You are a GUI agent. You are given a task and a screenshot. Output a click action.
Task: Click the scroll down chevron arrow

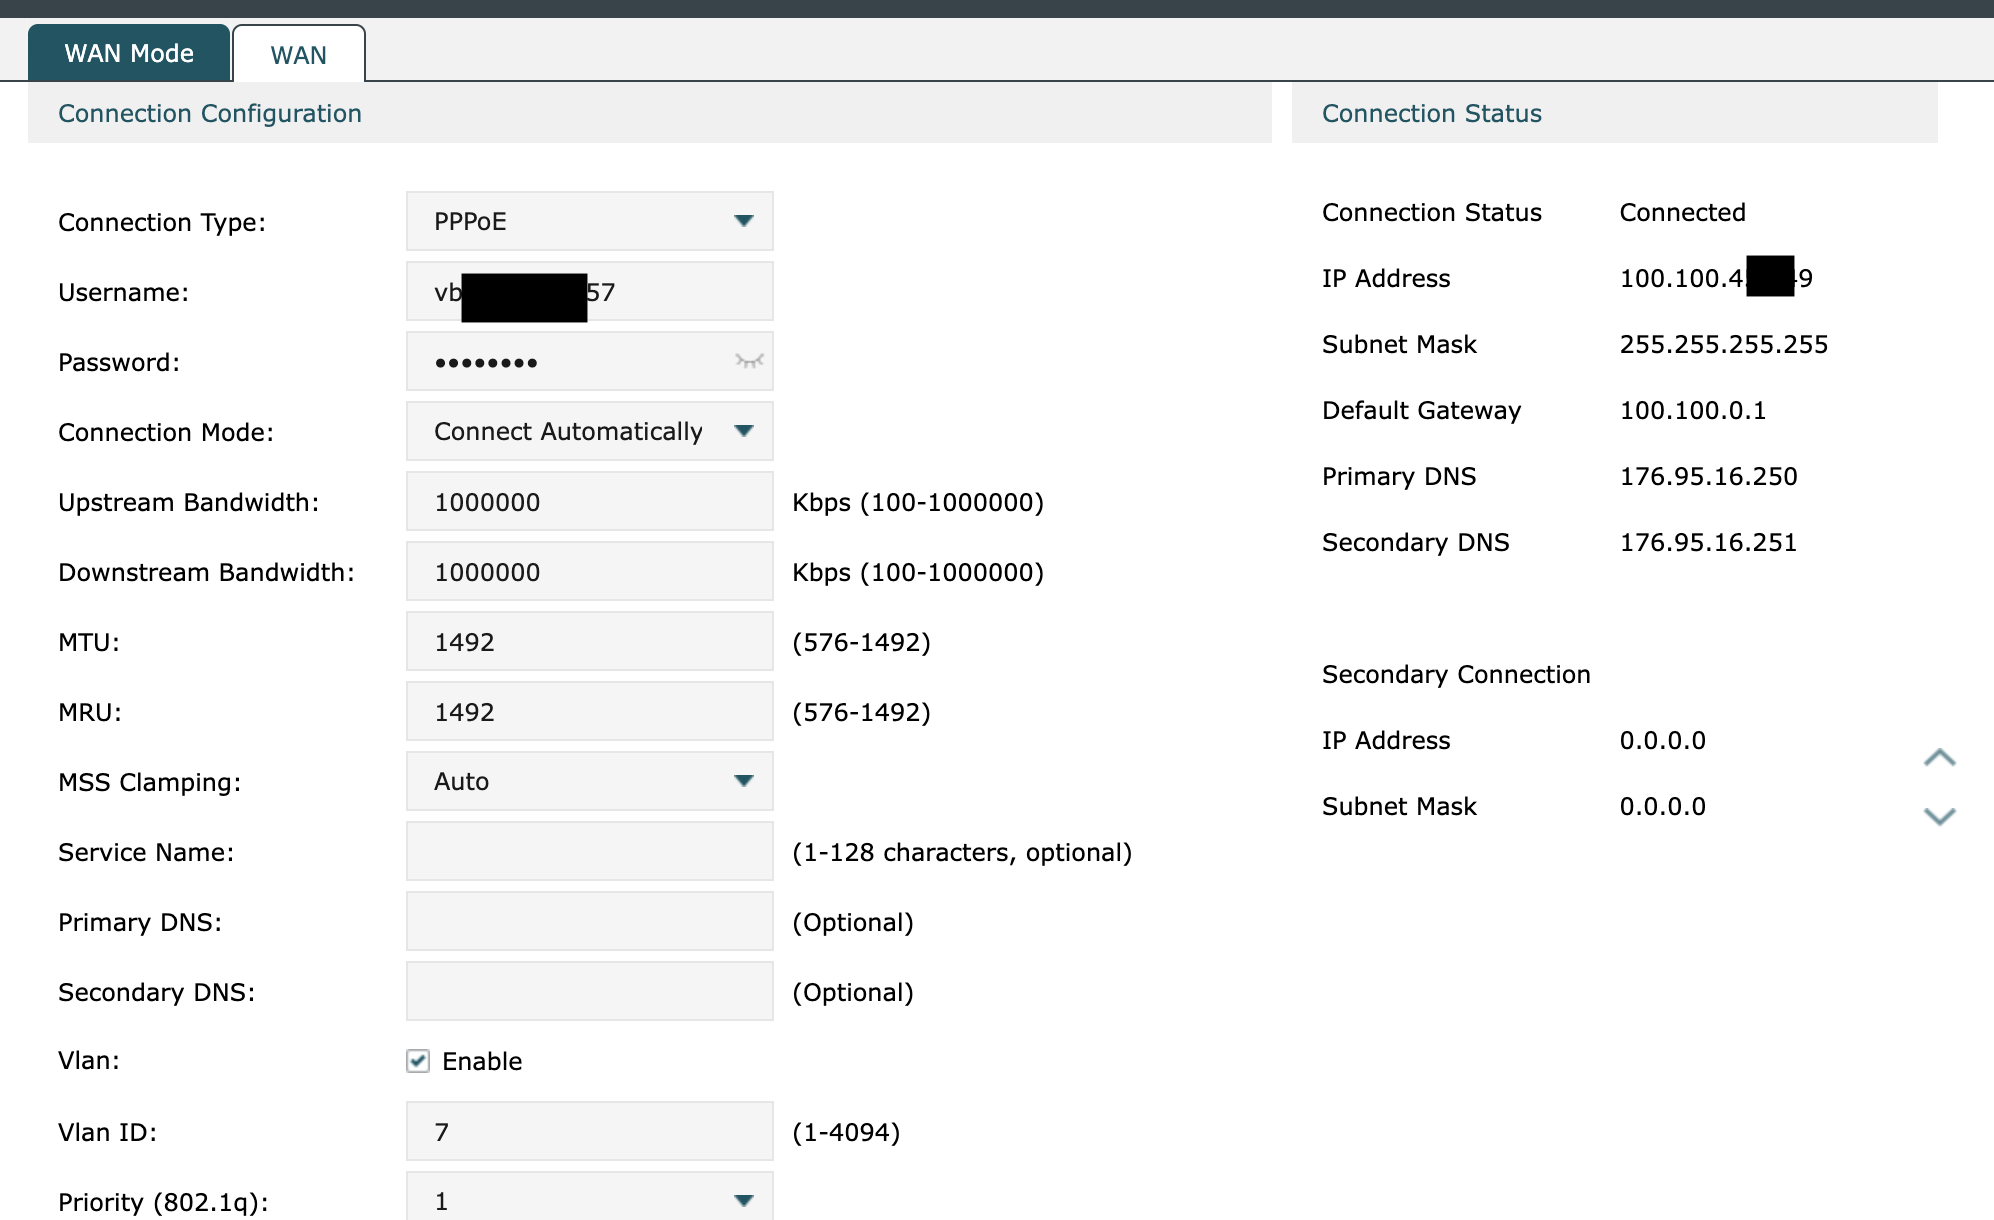click(1939, 816)
